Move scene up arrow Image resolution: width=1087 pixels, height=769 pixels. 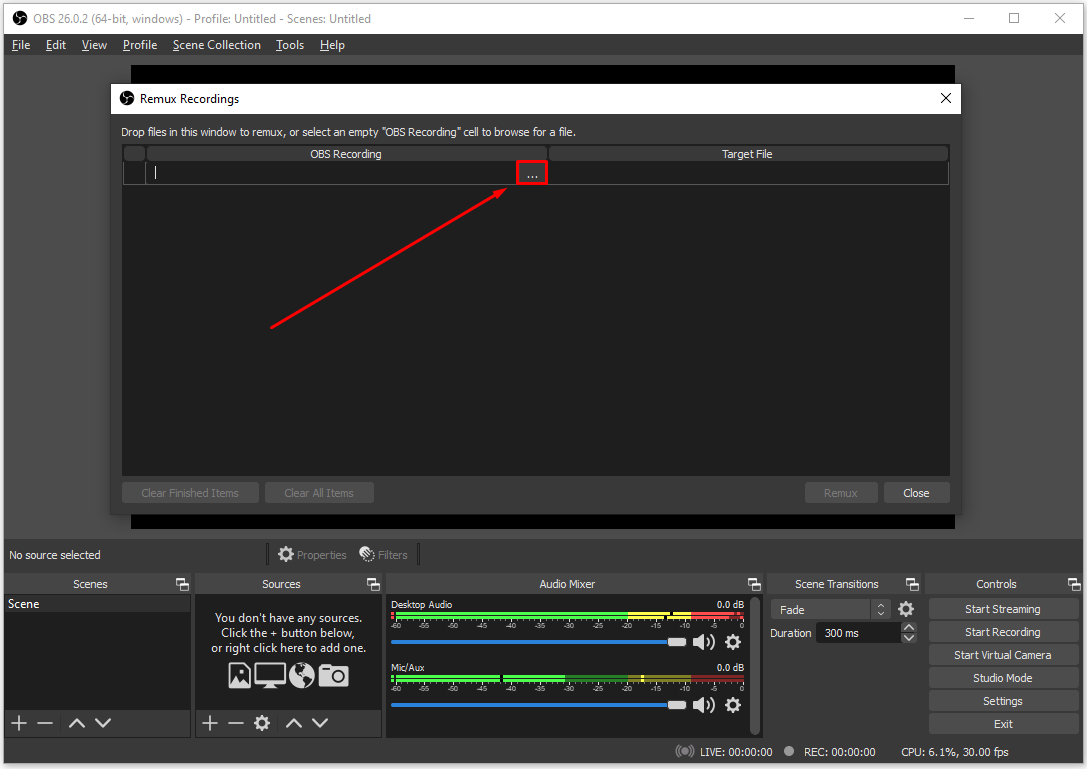coord(77,723)
